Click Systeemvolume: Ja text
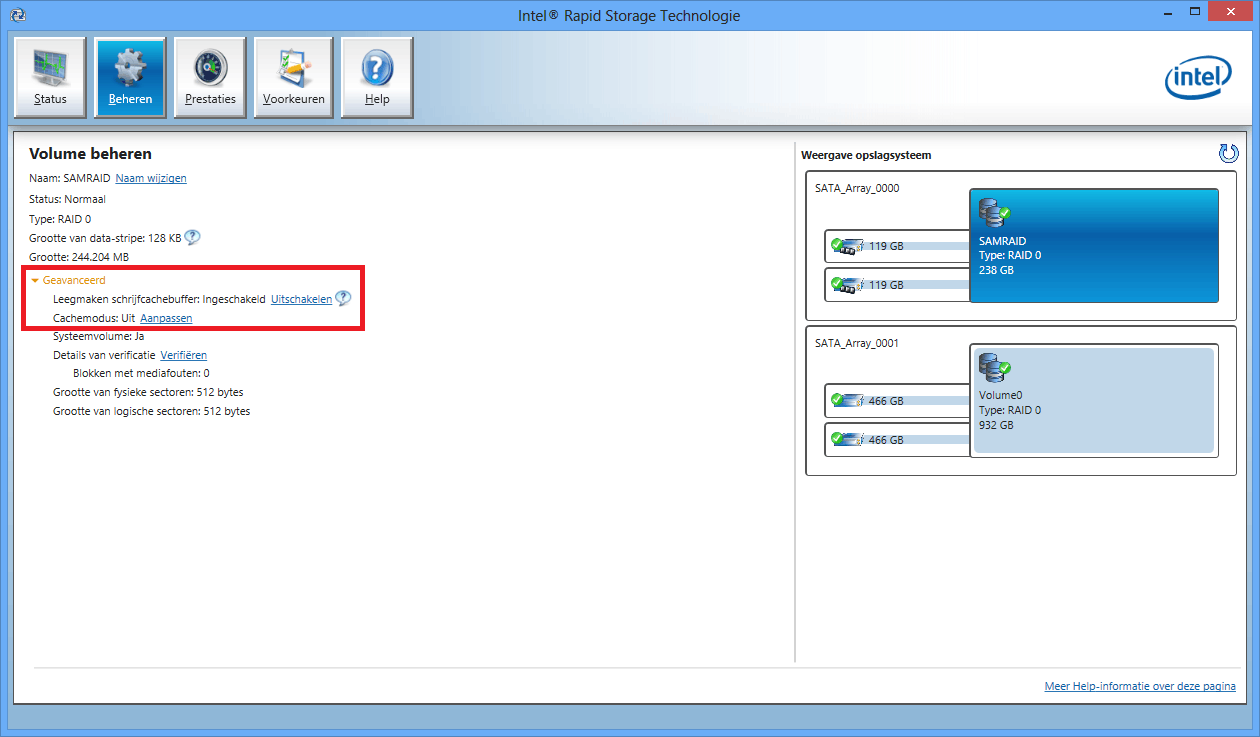1260x737 pixels. tap(99, 336)
